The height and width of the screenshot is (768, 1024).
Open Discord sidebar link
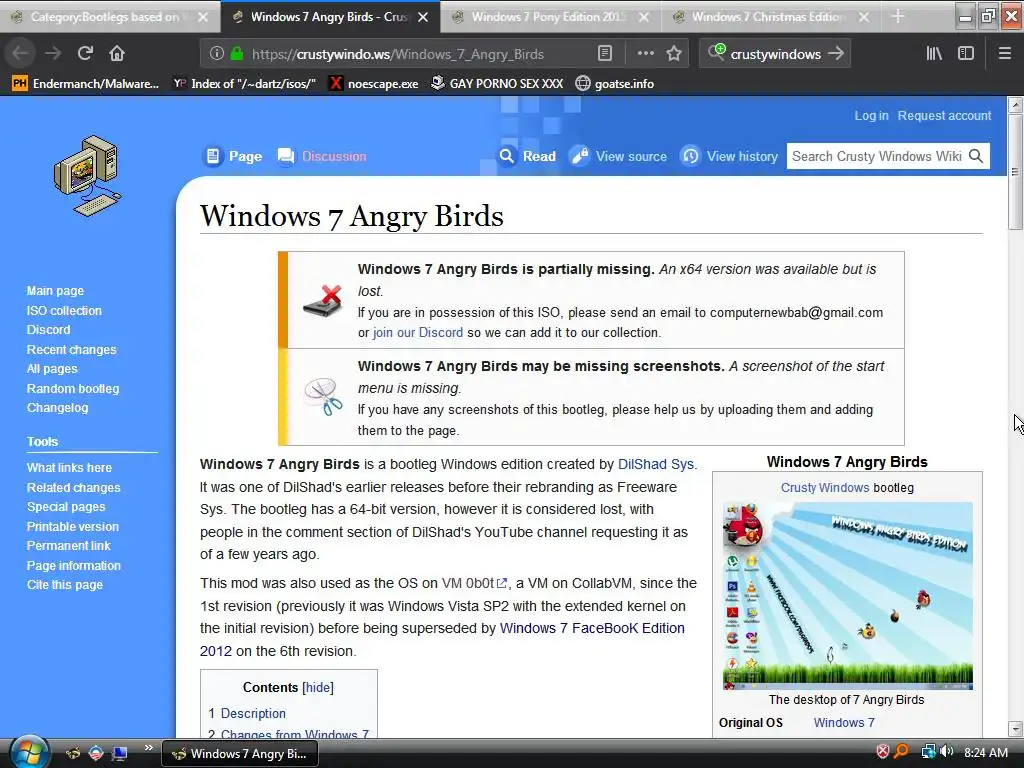pos(48,330)
